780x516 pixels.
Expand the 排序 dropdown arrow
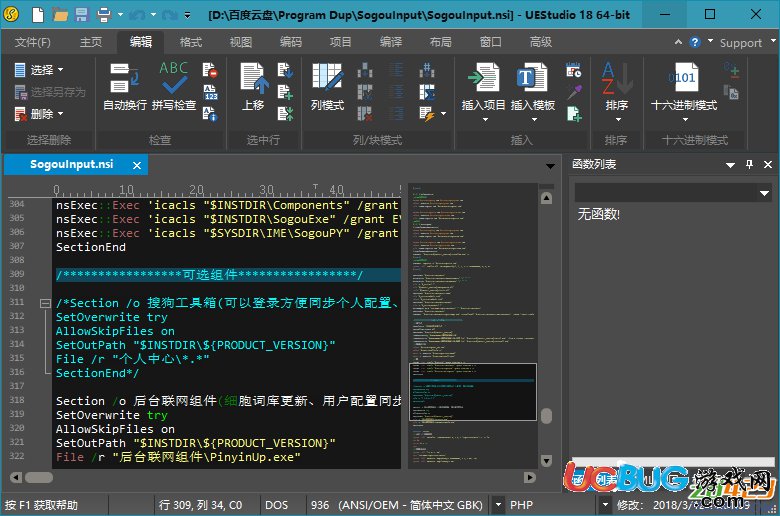[618, 119]
